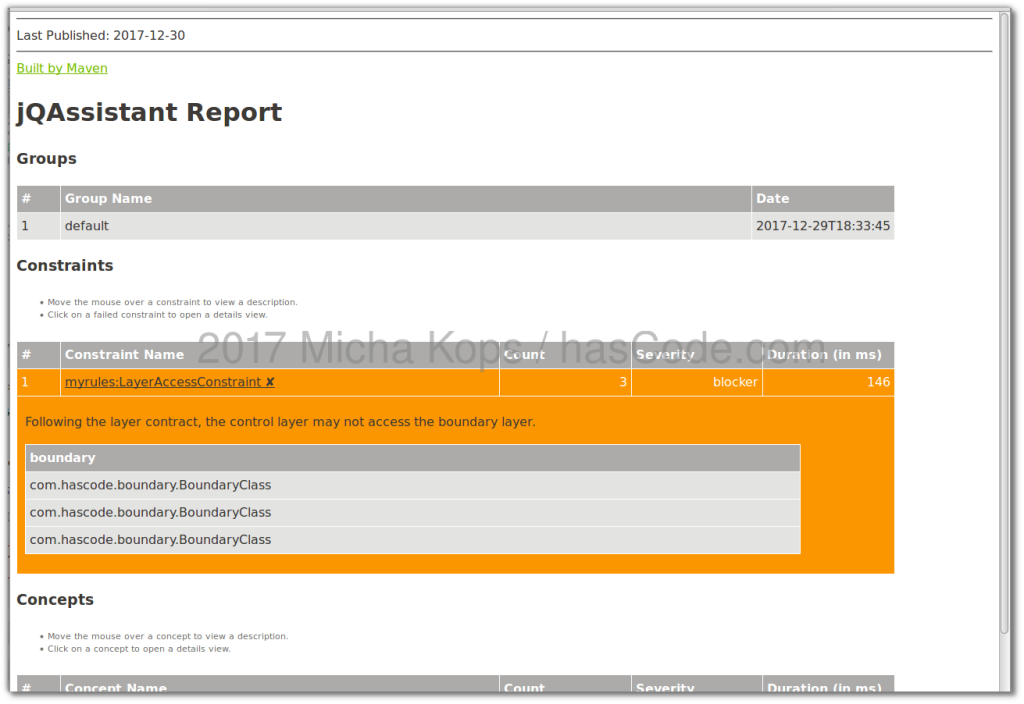Click the Constraint Name column header
1024x704 pixels.
point(125,354)
